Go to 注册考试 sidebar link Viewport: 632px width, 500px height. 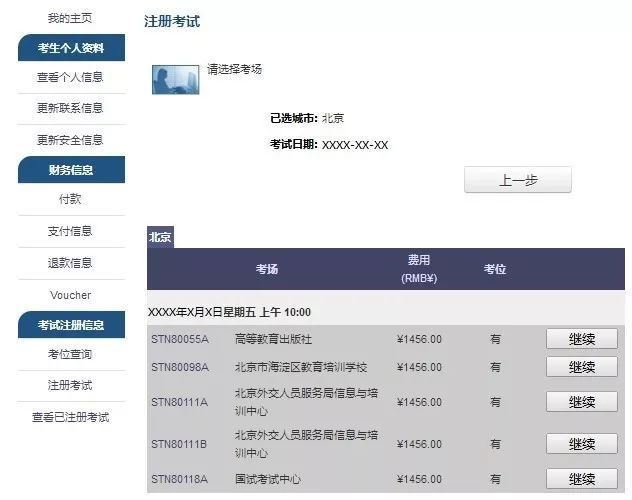click(70, 385)
